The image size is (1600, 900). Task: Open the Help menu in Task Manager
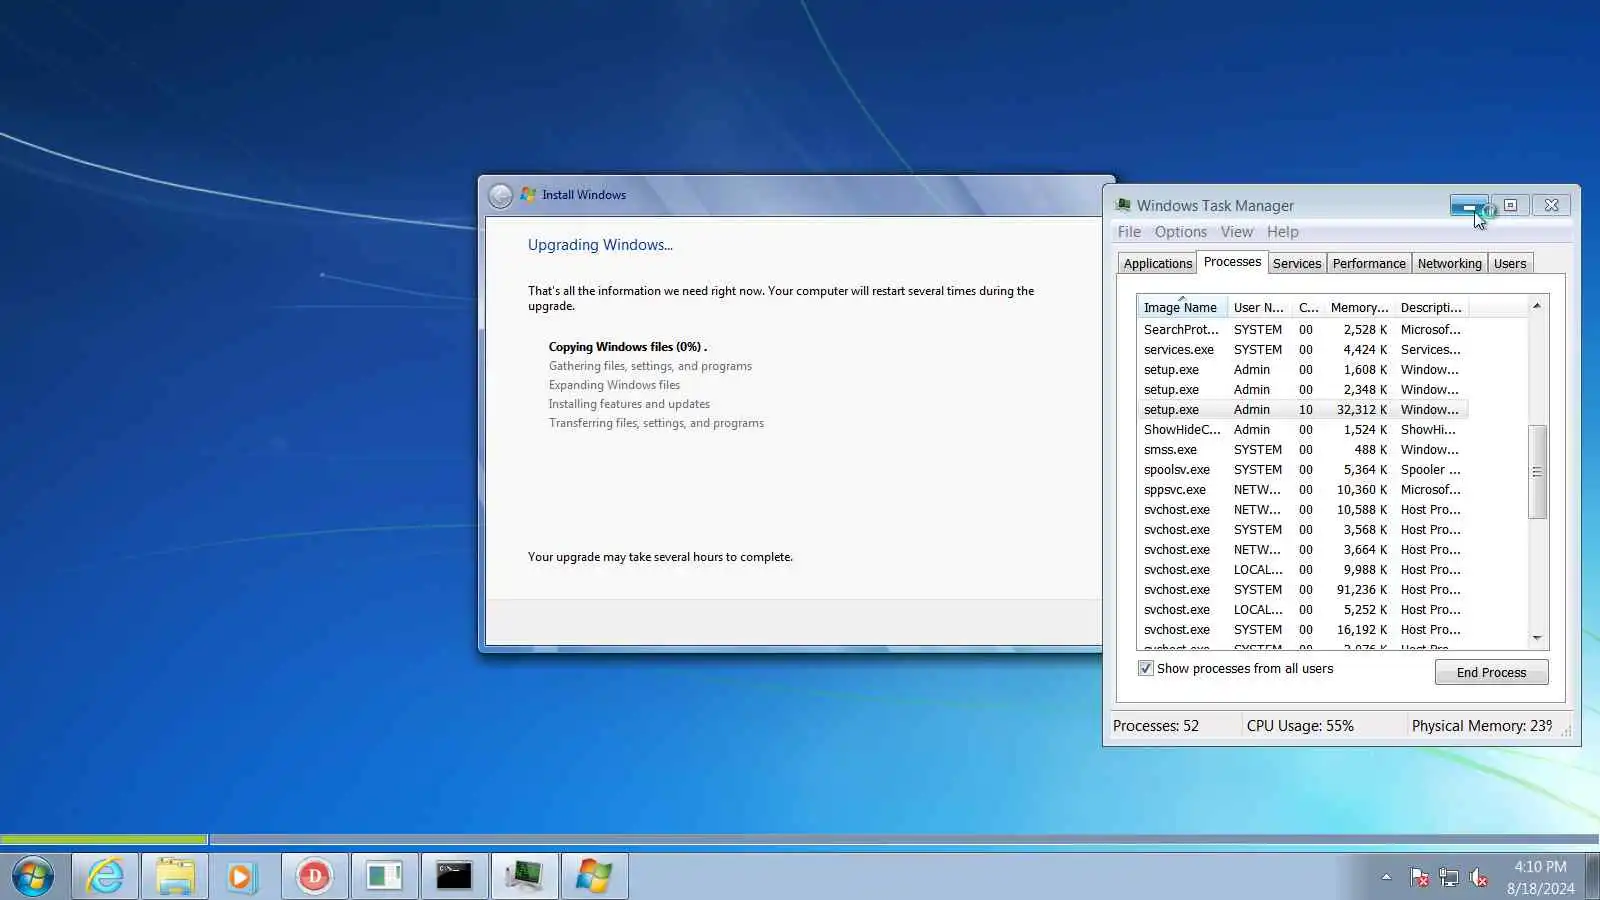(1283, 232)
